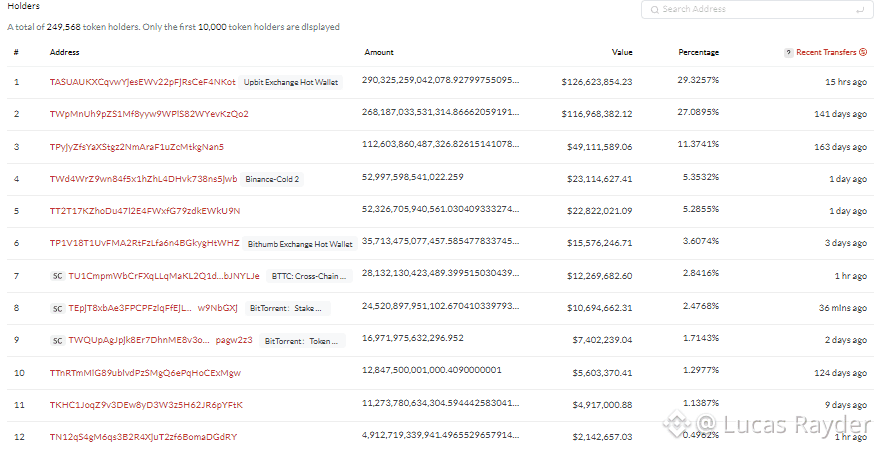This screenshot has width=879, height=449.
Task: Toggle the Recent Transfers switch icon
Action: tap(863, 52)
